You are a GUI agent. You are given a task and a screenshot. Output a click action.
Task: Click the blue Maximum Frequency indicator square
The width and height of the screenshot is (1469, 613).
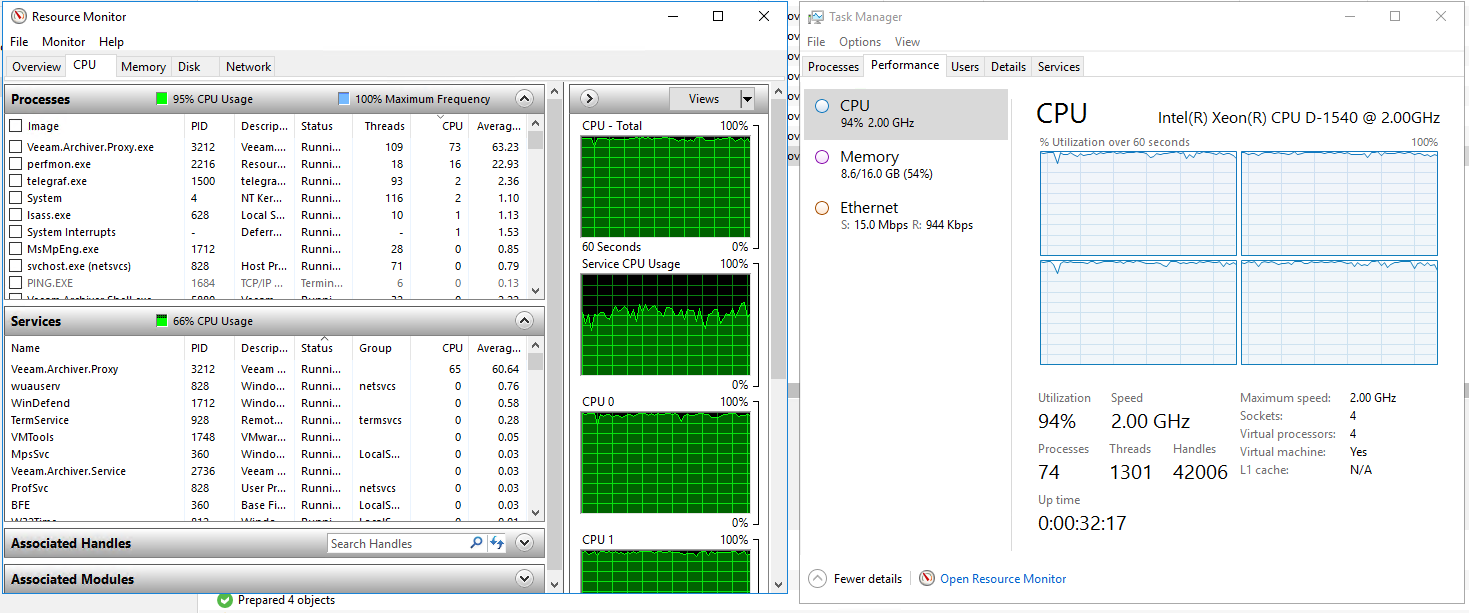344,99
